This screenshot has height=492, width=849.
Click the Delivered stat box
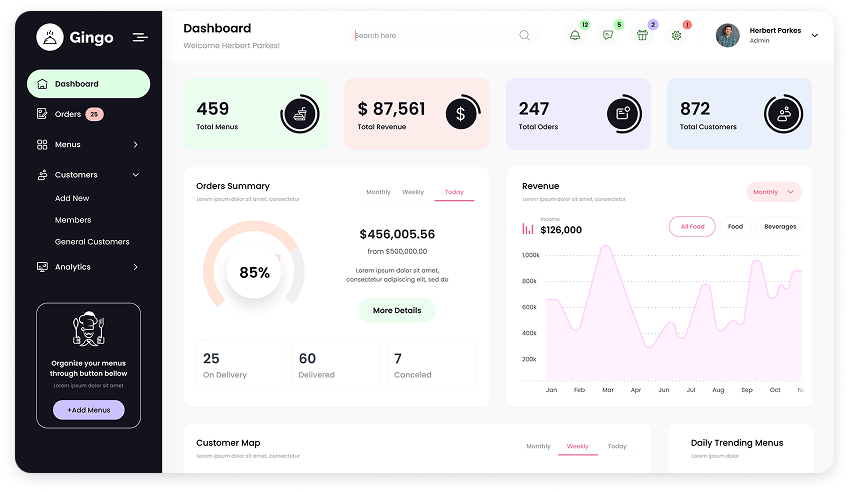coord(336,363)
